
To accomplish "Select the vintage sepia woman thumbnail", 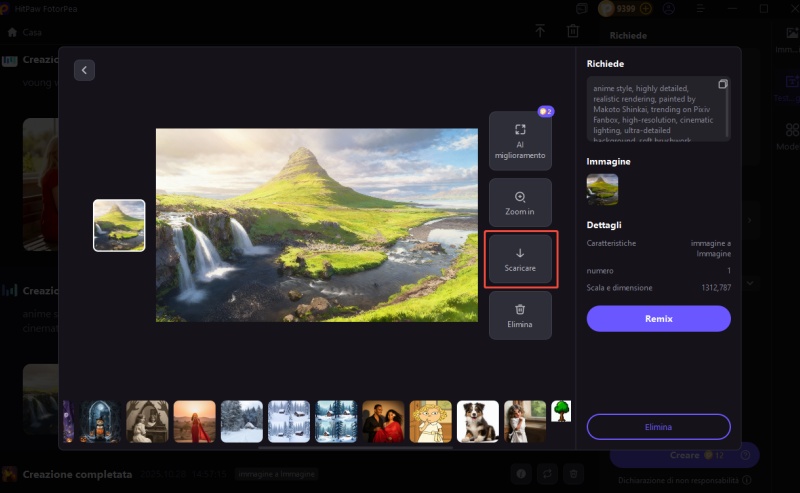I will 147,422.
